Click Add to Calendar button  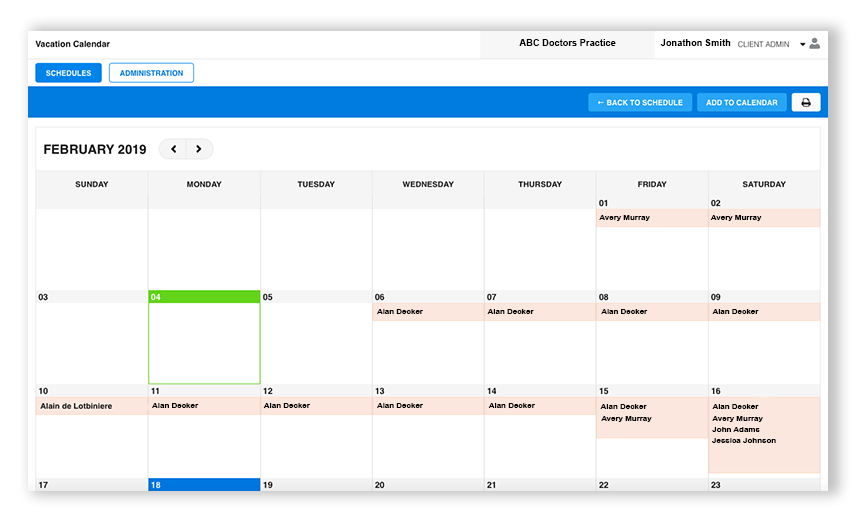pyautogui.click(x=742, y=103)
